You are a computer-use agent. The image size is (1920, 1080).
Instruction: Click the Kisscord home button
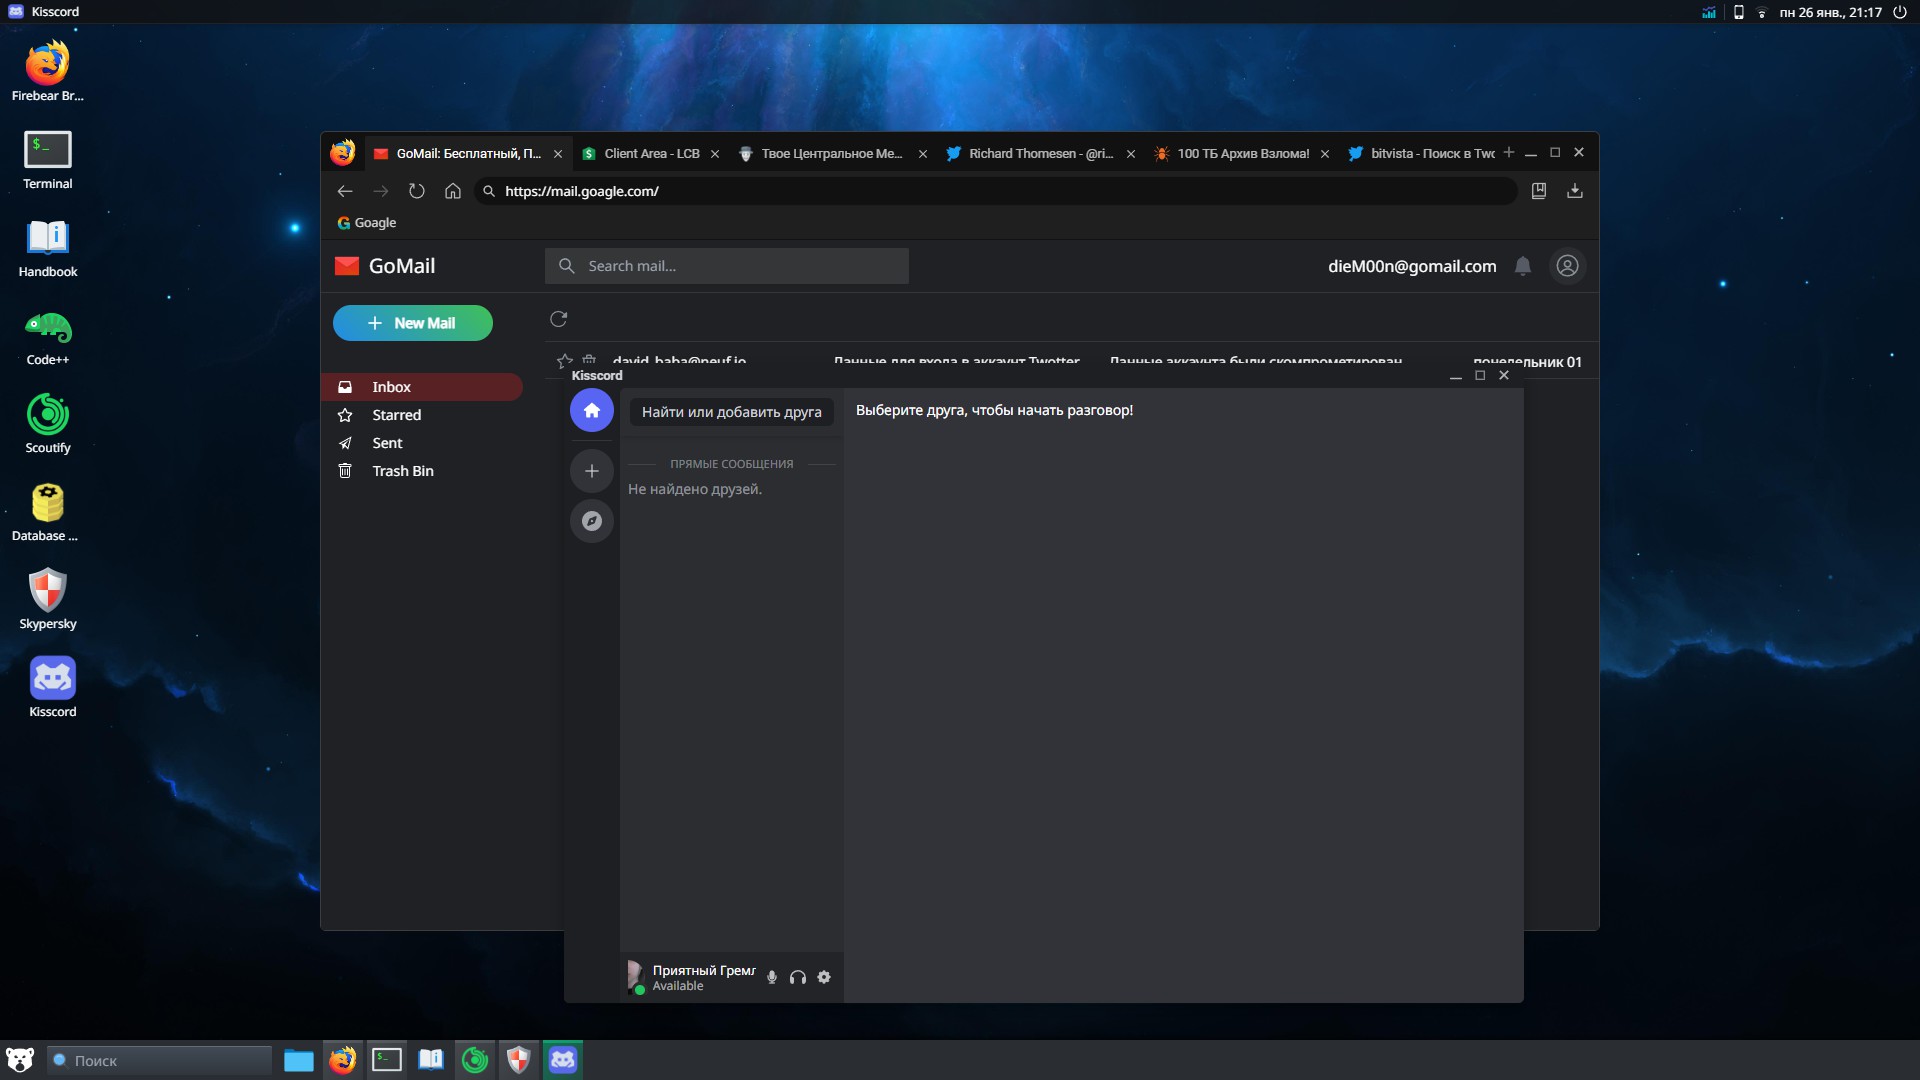point(591,411)
